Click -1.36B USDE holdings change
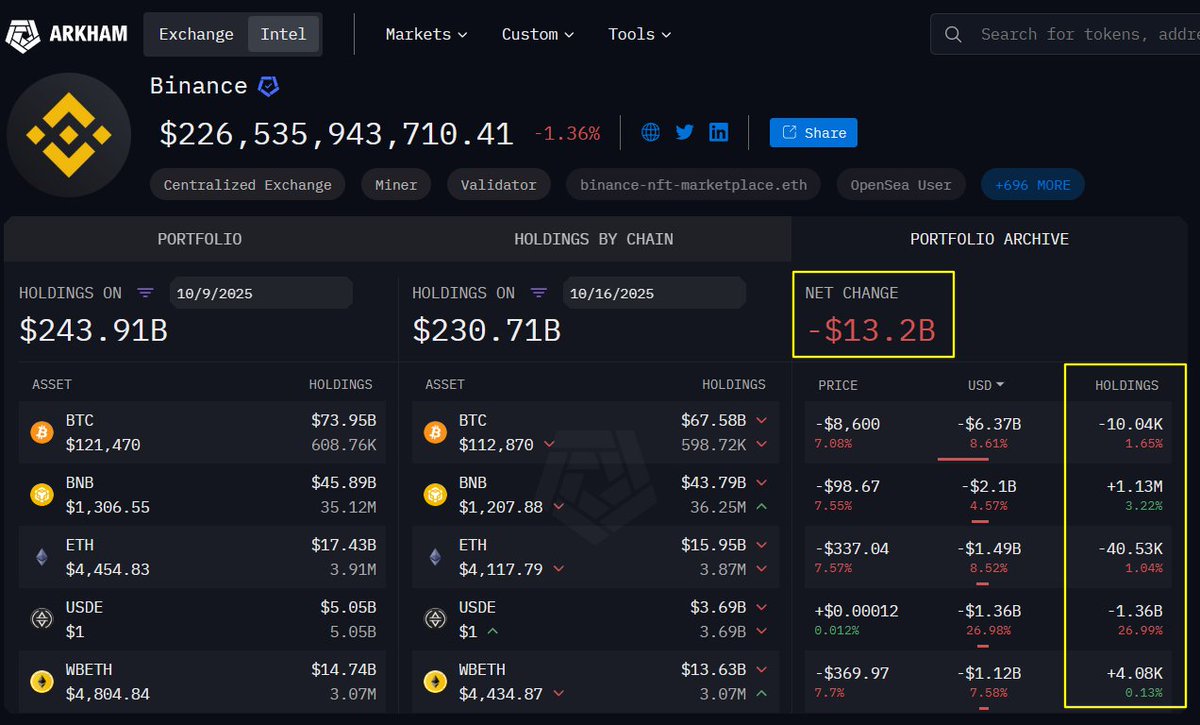The height and width of the screenshot is (725, 1200). [1133, 610]
